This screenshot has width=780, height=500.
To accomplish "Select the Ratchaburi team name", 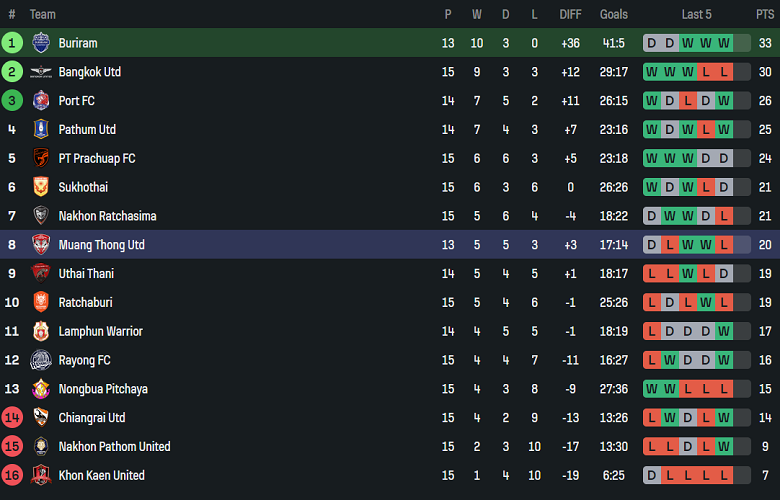I will tap(87, 302).
